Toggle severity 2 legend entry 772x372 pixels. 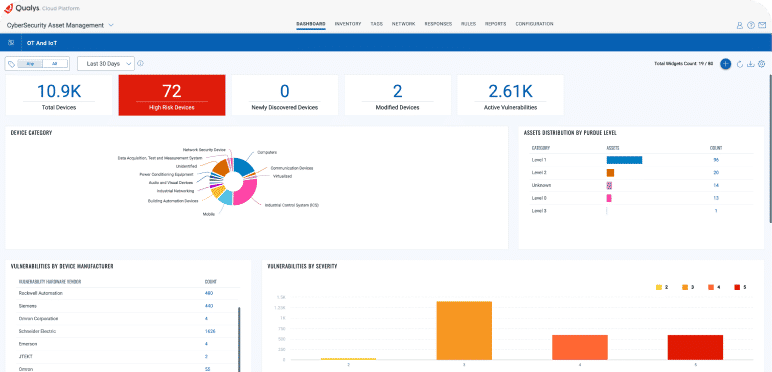click(662, 286)
